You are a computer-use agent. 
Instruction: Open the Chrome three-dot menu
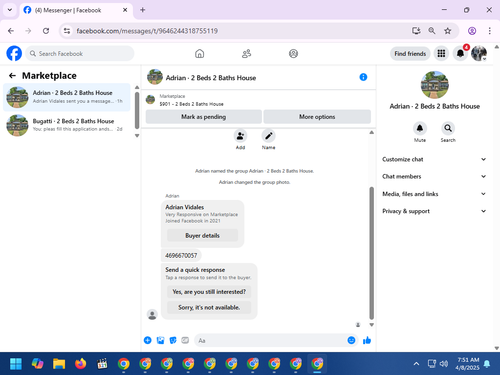(489, 31)
